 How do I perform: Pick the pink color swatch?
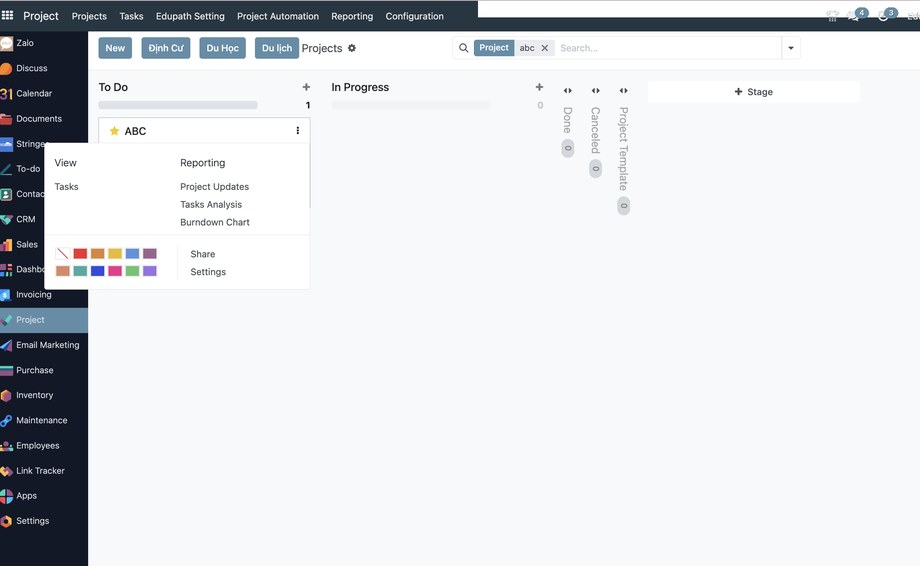click(x=115, y=270)
